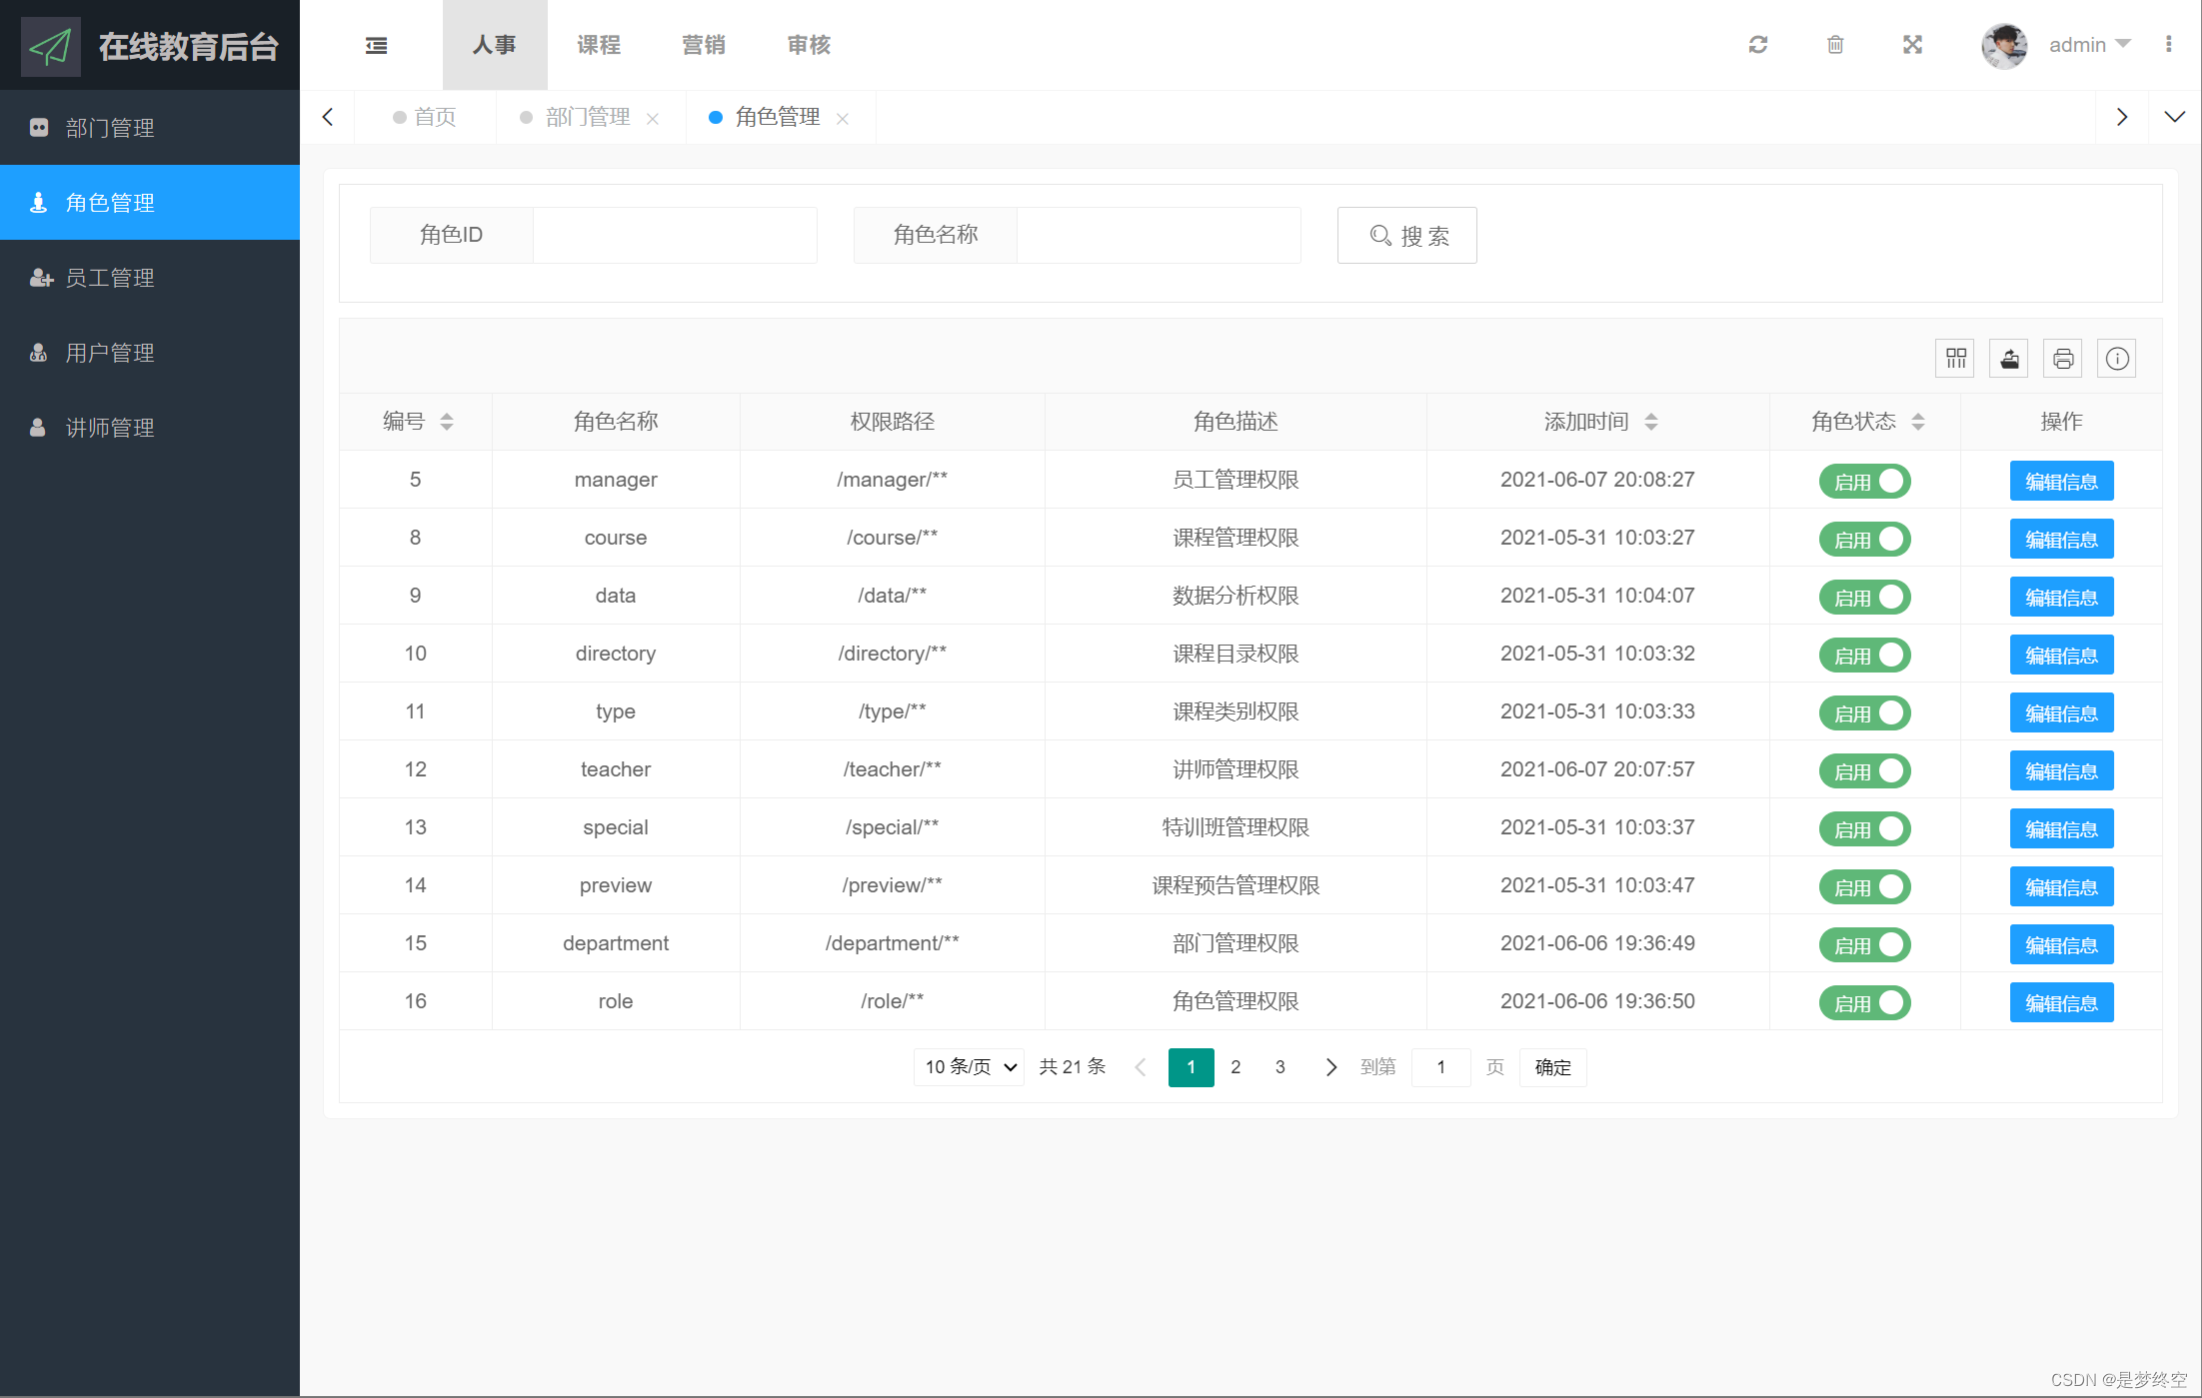
Task: Click the print icon in table toolbar
Action: (x=2062, y=358)
